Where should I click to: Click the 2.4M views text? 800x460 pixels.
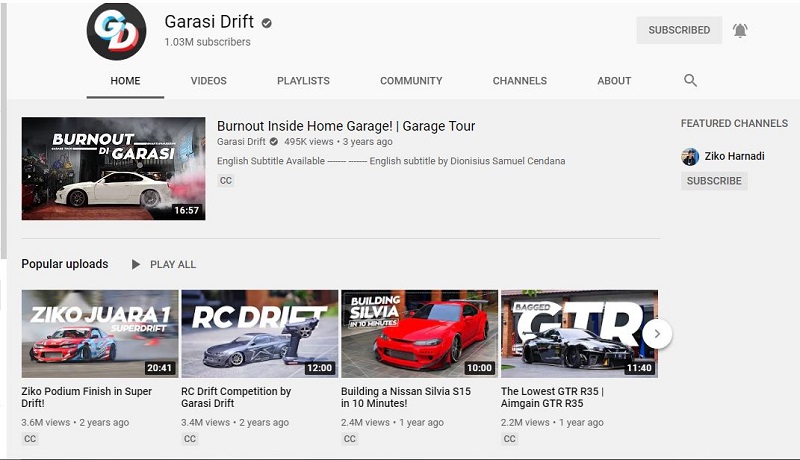365,422
